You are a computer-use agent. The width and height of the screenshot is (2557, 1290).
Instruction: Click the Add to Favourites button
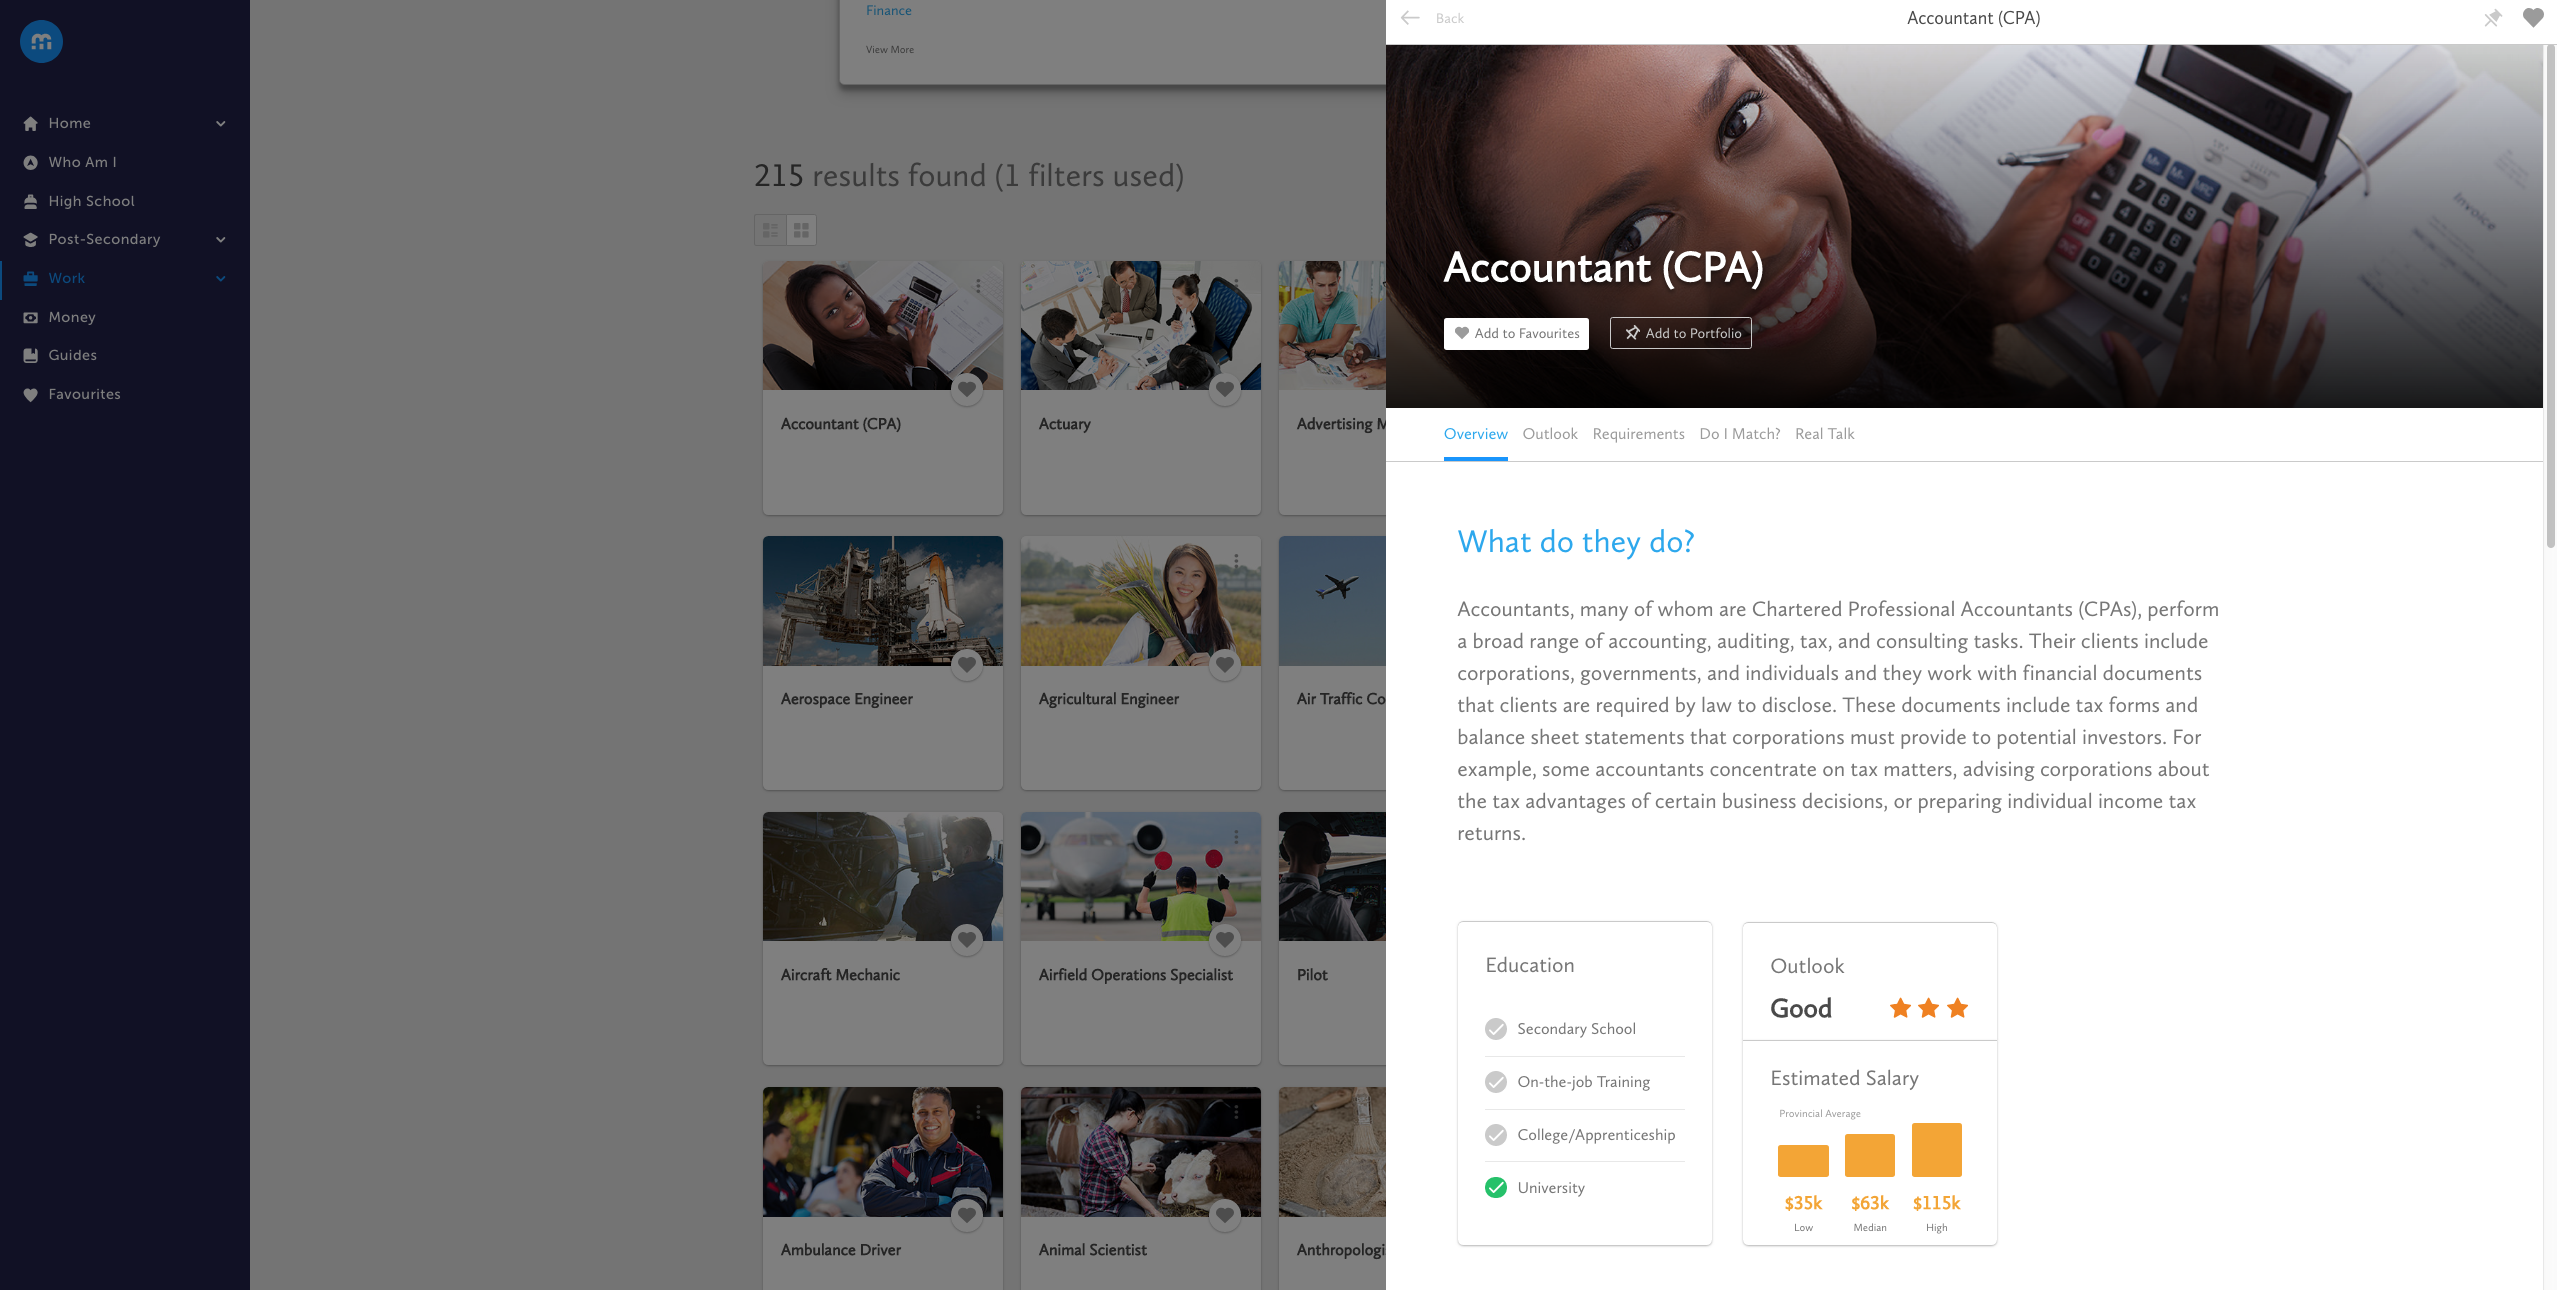(1516, 334)
